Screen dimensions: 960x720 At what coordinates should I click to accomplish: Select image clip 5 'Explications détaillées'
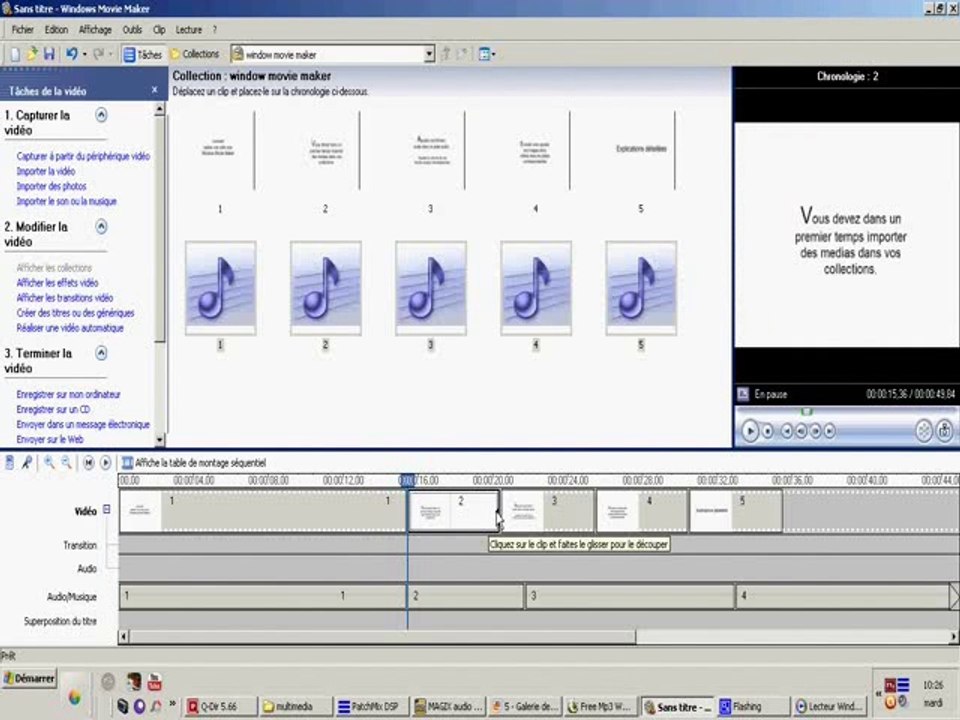tap(641, 150)
